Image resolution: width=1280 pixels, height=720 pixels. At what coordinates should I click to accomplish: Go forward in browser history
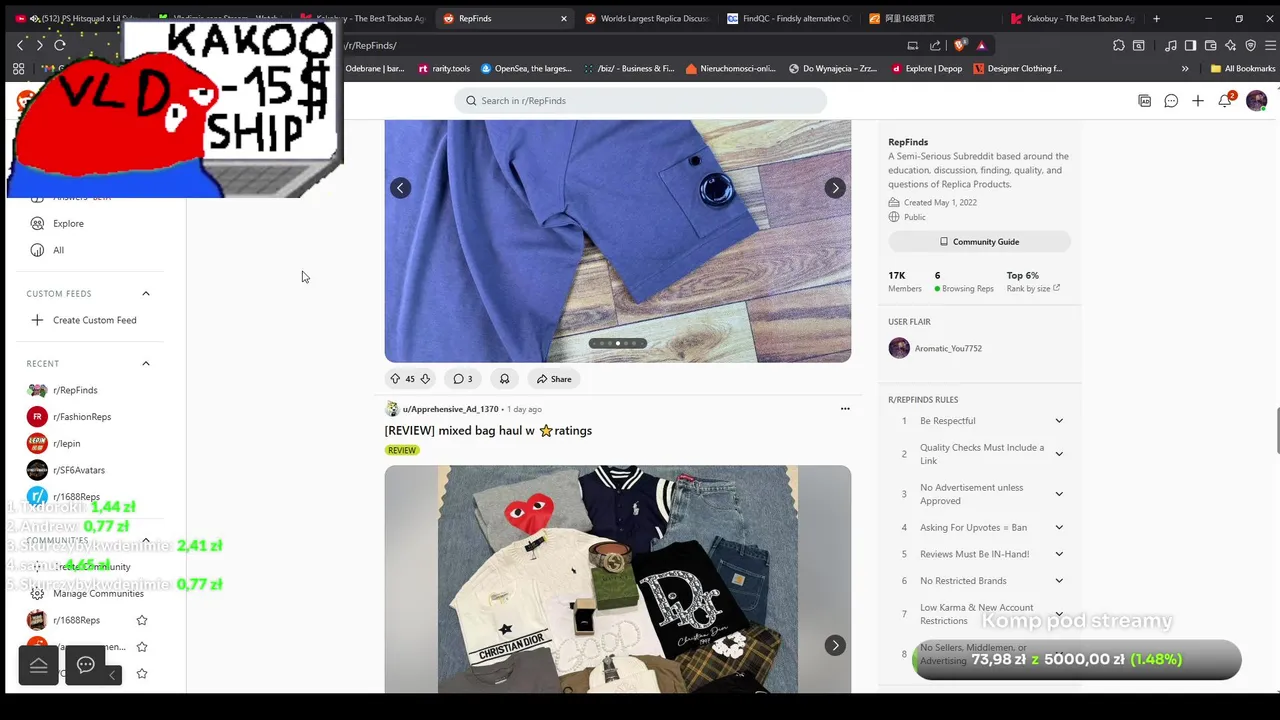tap(39, 45)
